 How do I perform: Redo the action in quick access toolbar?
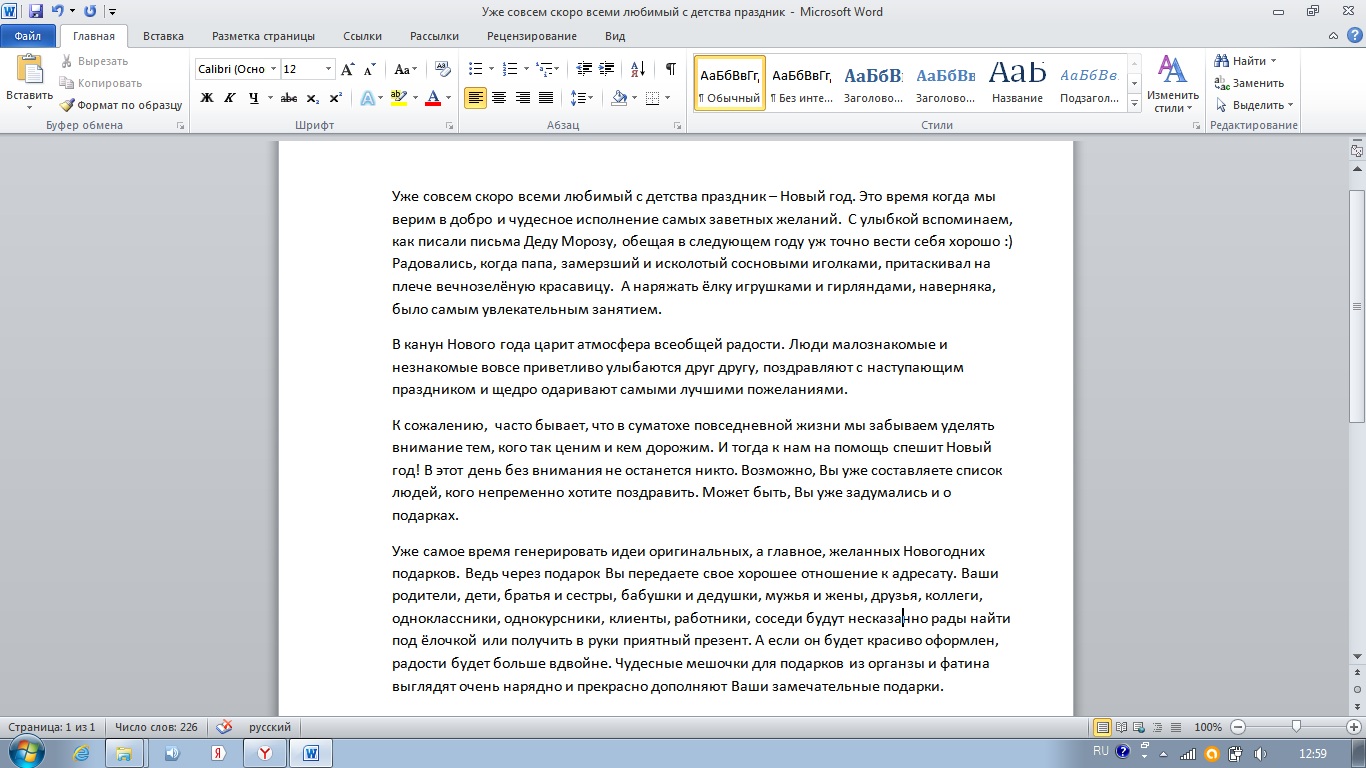pyautogui.click(x=91, y=12)
